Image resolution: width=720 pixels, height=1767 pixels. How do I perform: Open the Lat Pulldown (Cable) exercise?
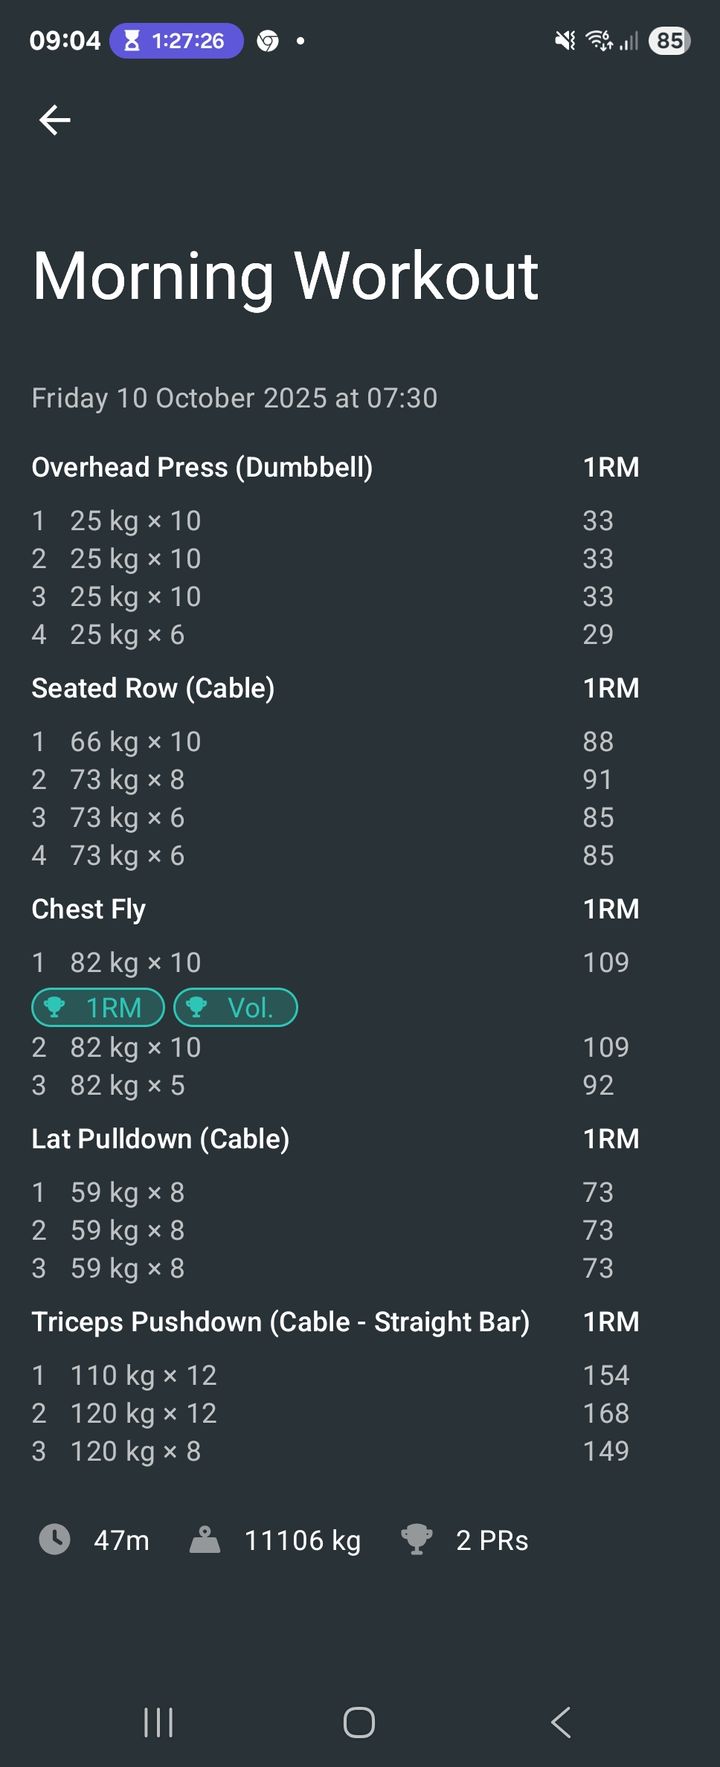[160, 1139]
